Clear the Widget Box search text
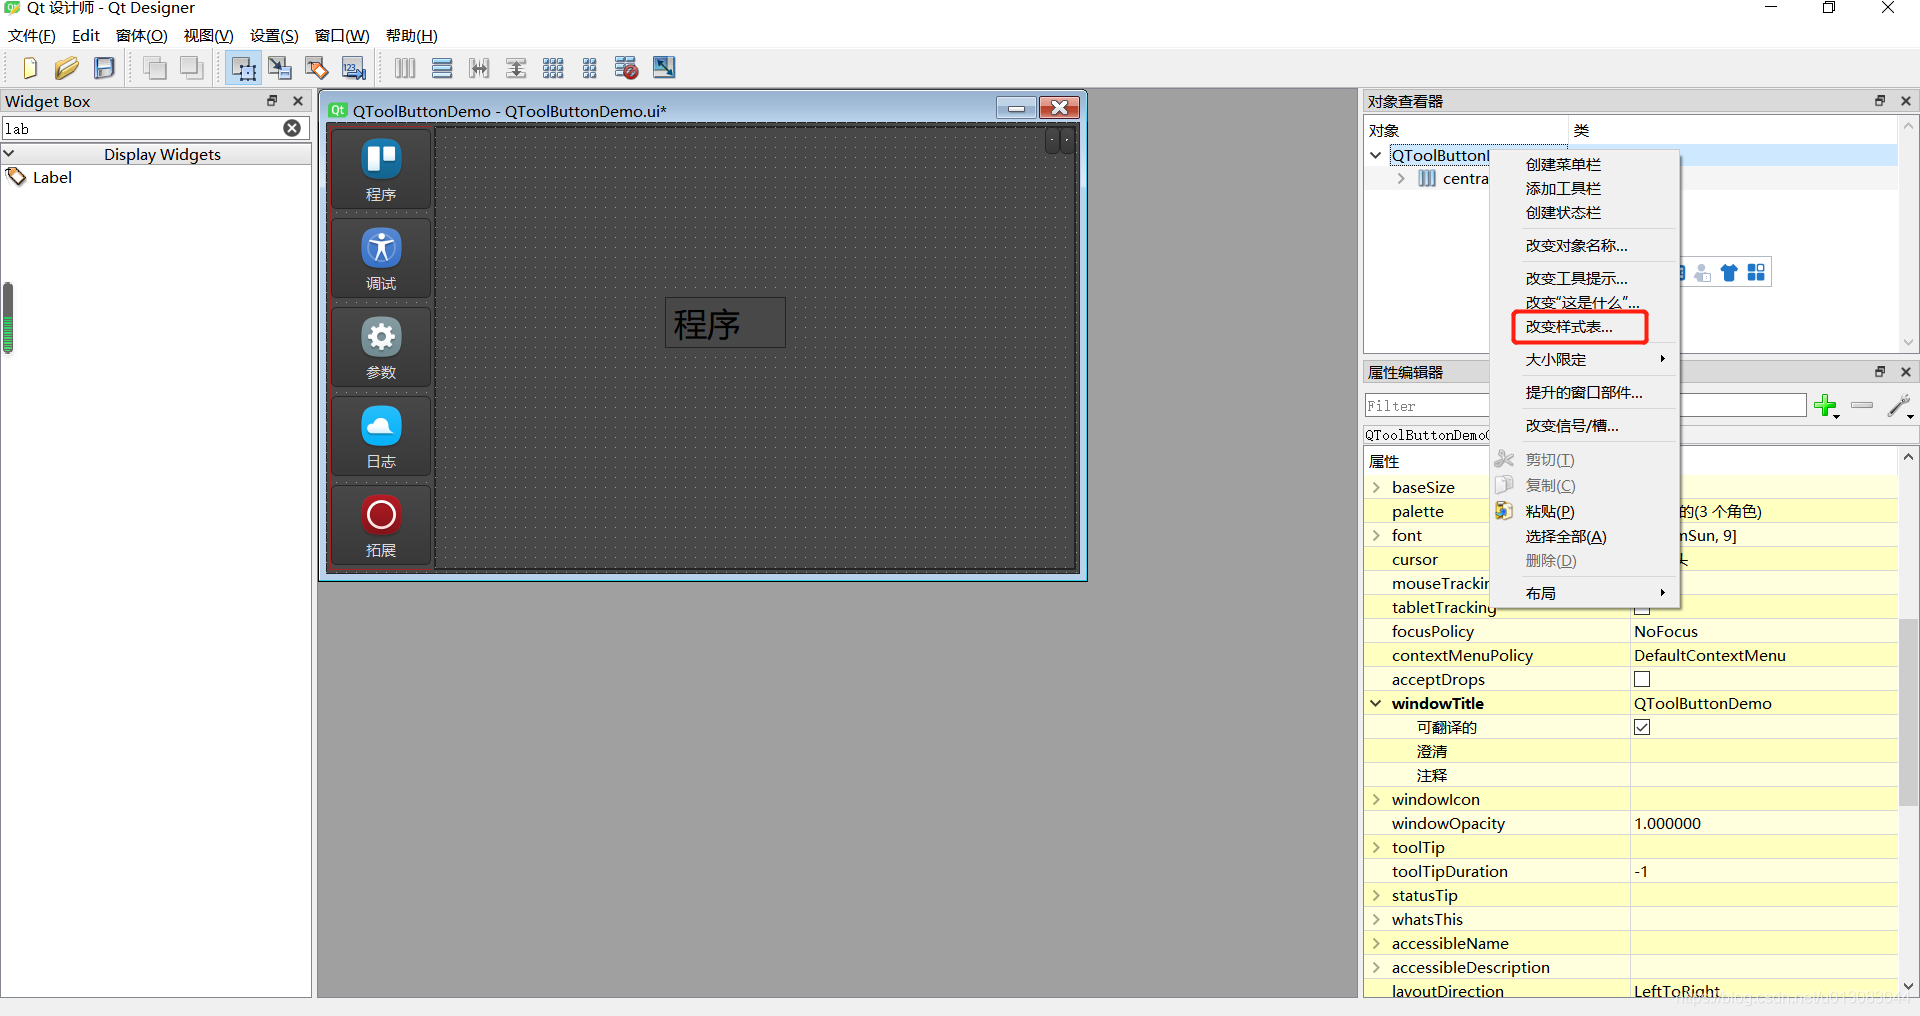Viewport: 1920px width, 1016px height. tap(292, 128)
